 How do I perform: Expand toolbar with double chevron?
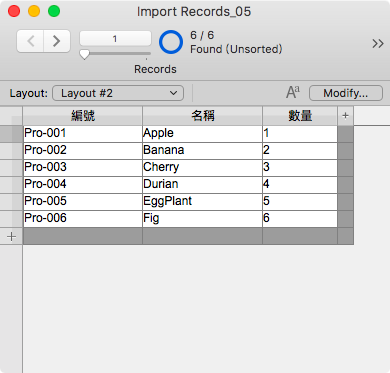point(378,43)
